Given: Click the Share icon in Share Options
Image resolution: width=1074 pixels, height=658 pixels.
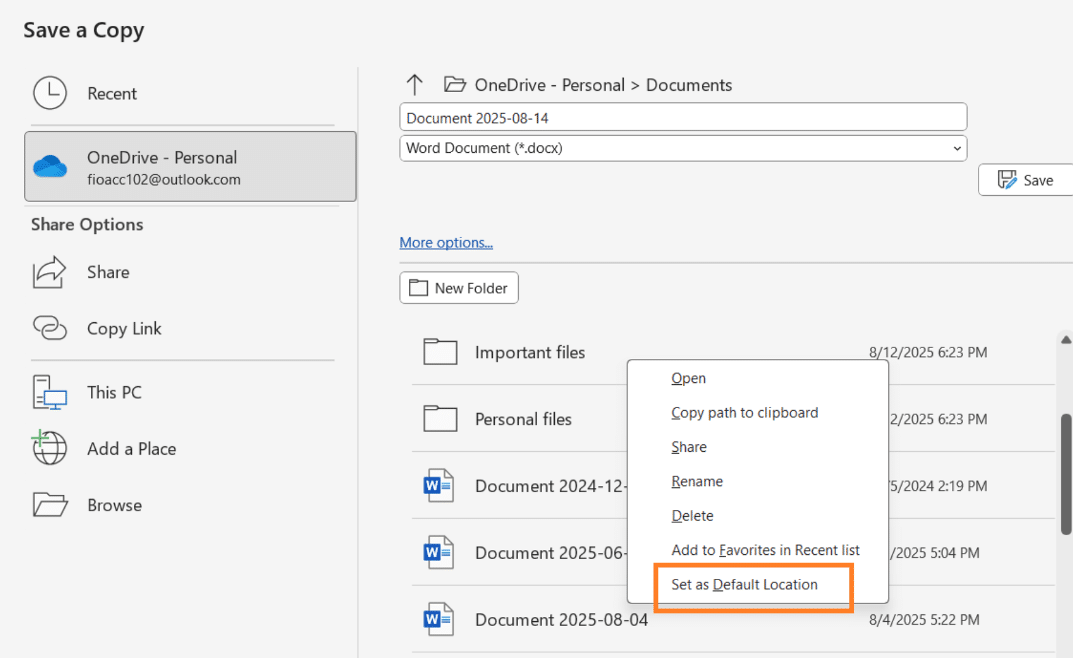Looking at the screenshot, I should pyautogui.click(x=49, y=272).
